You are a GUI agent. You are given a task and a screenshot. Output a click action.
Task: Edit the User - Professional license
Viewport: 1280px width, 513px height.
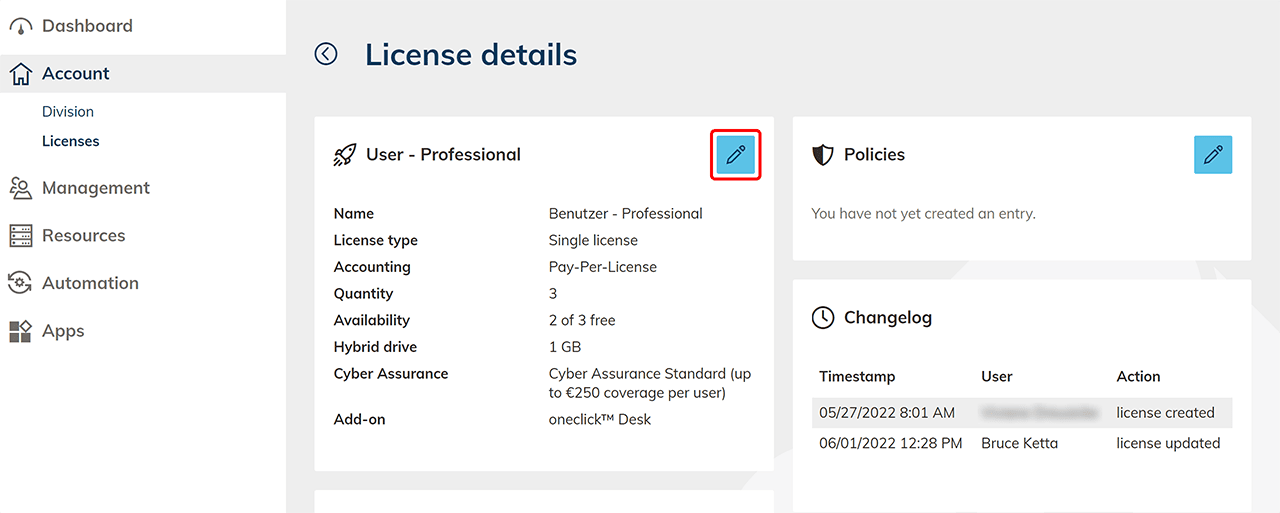click(736, 155)
